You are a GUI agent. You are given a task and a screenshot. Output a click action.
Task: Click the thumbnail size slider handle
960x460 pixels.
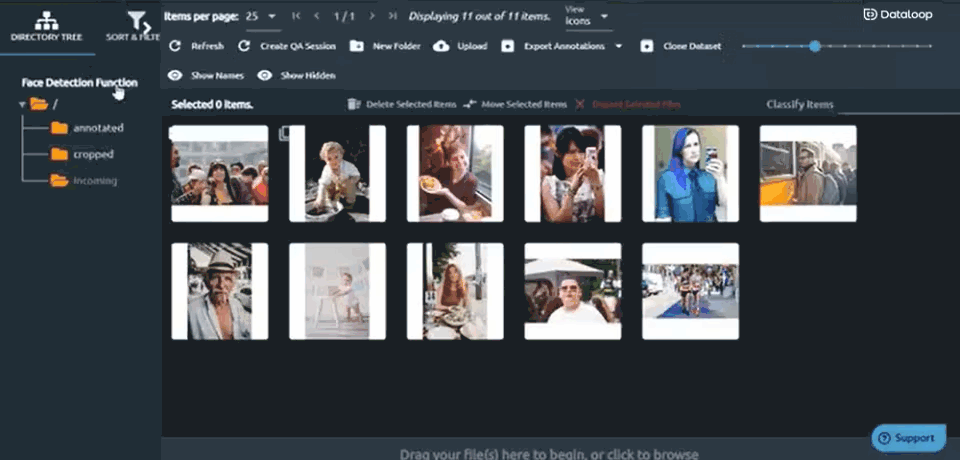[x=815, y=46]
